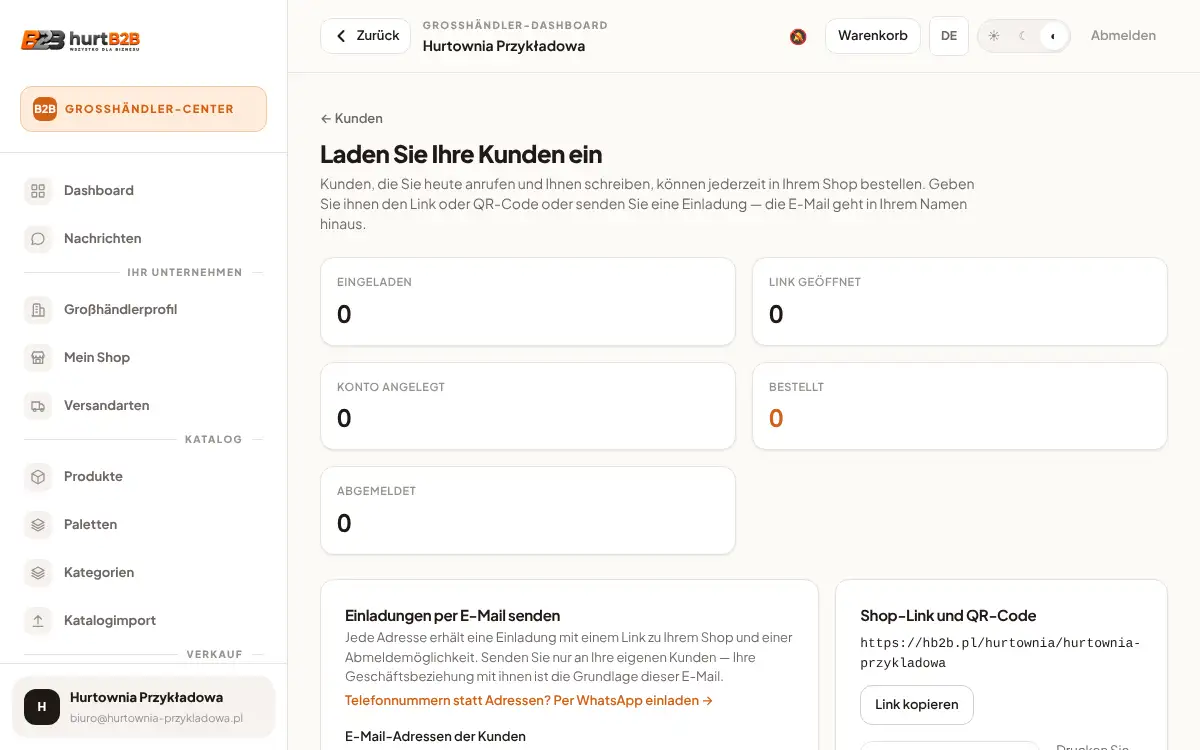The width and height of the screenshot is (1200, 750).
Task: Open Nachrichten in sidebar
Action: [x=143, y=239]
